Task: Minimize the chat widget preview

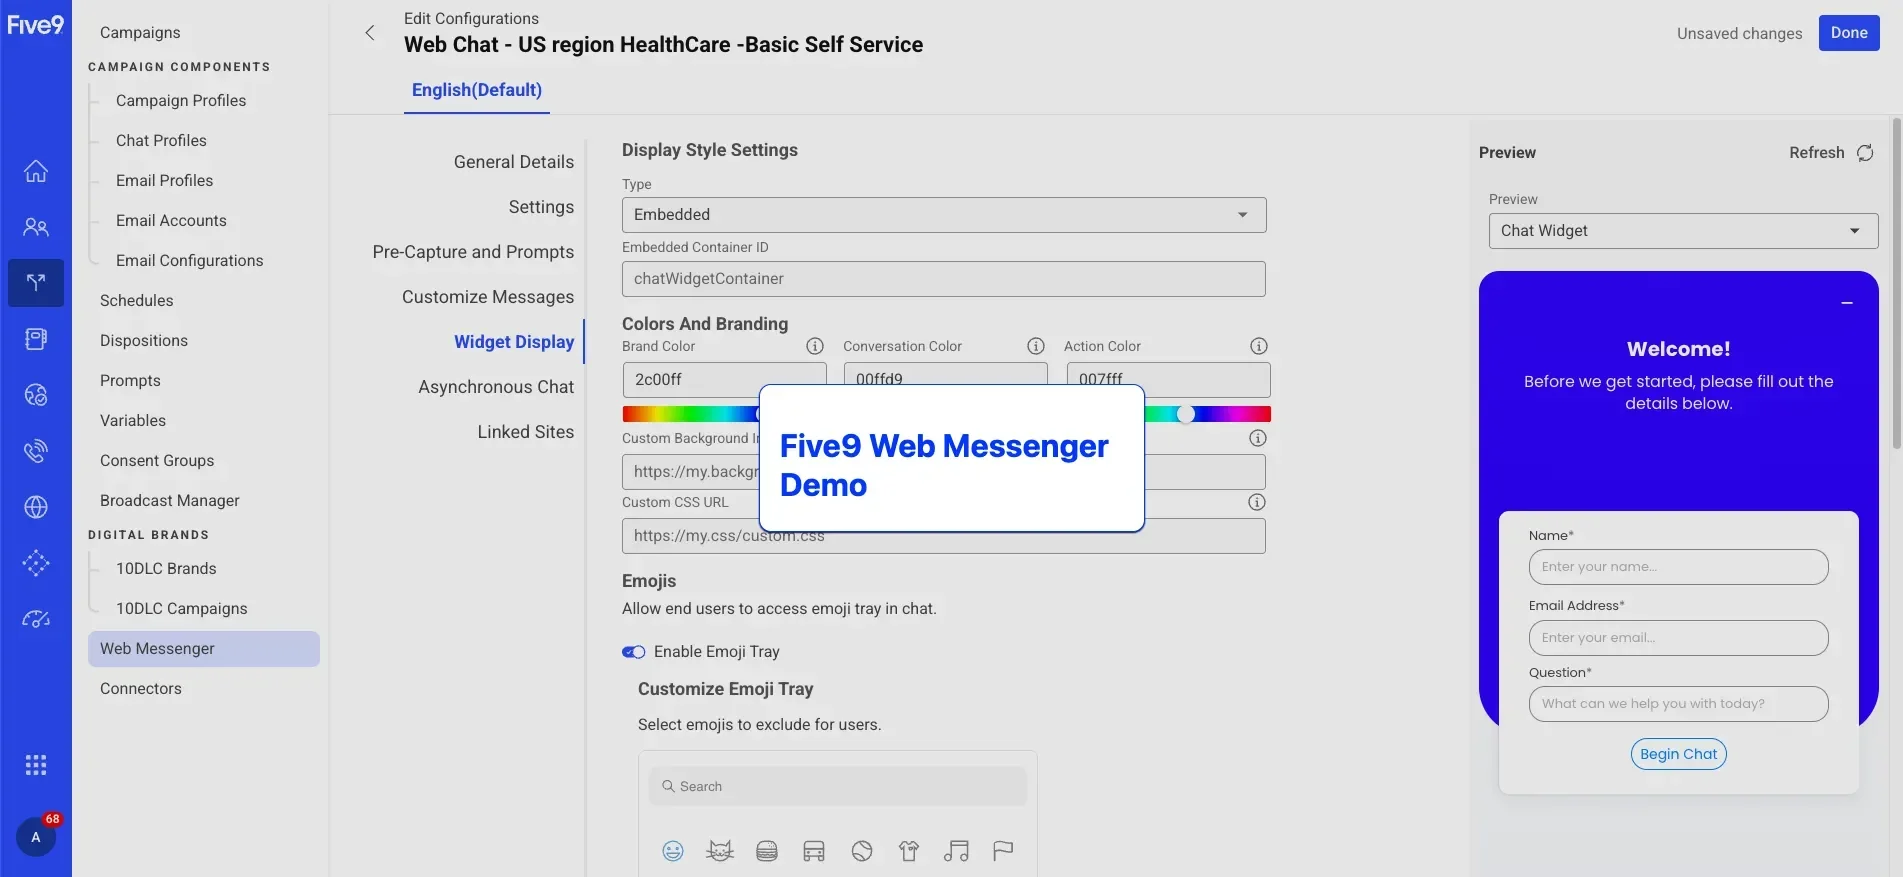Action: [x=1847, y=303]
